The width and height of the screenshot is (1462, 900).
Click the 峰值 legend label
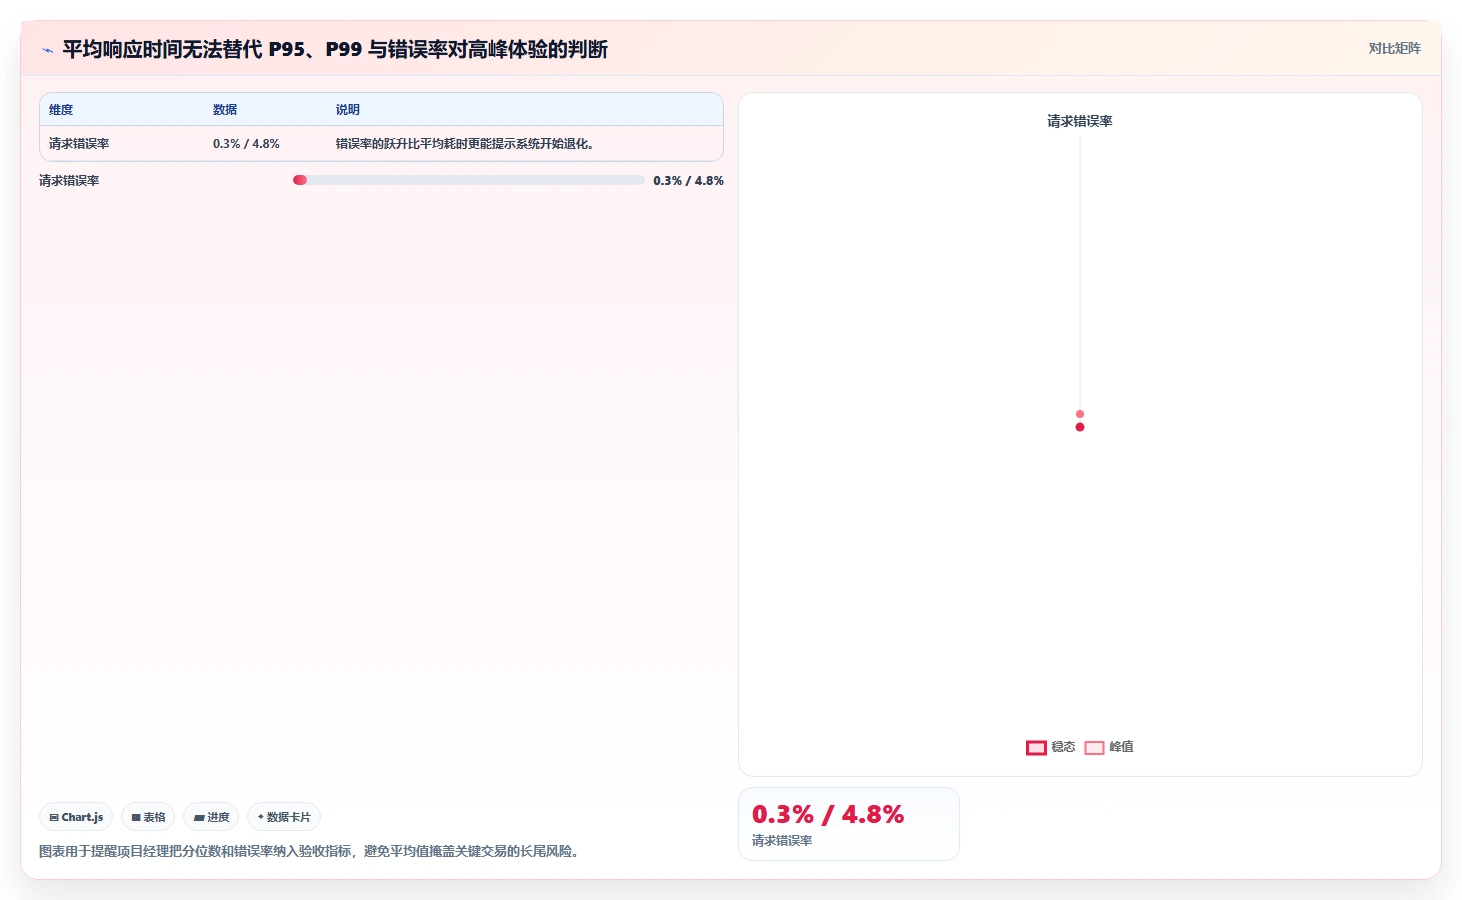coord(1121,747)
